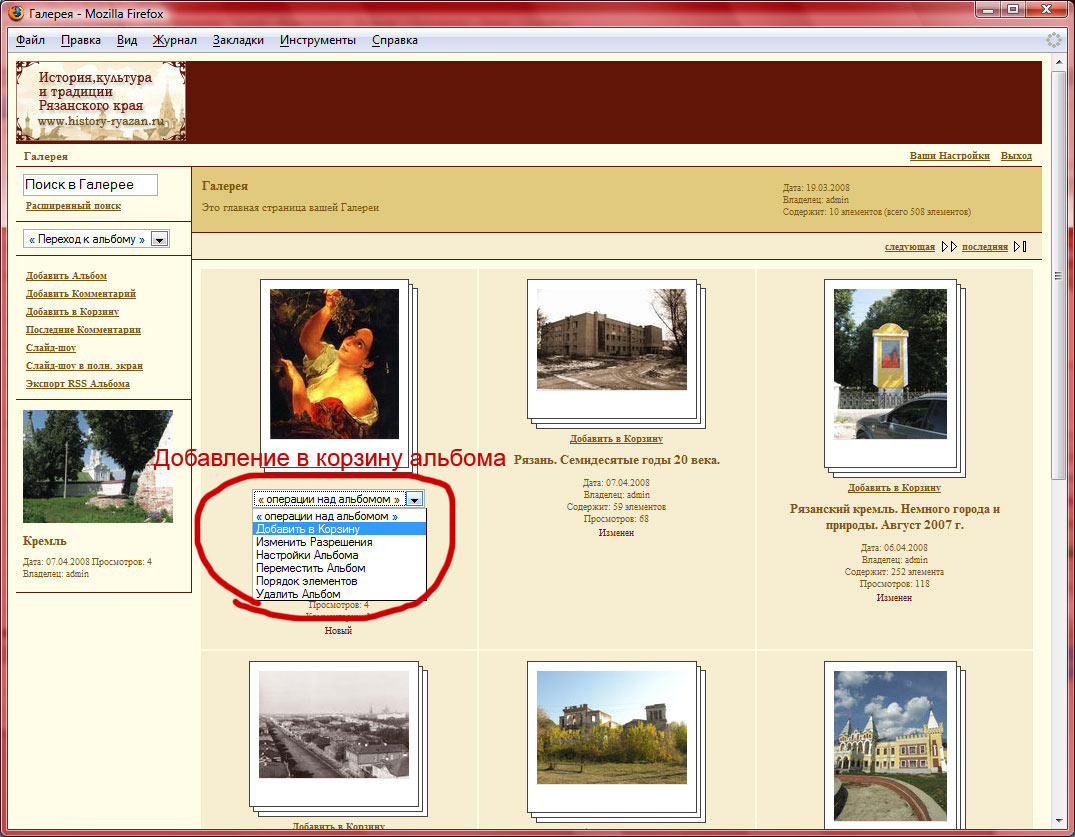Click the scrollbar up arrow
Image resolution: width=1075 pixels, height=837 pixels.
pyautogui.click(x=1058, y=64)
